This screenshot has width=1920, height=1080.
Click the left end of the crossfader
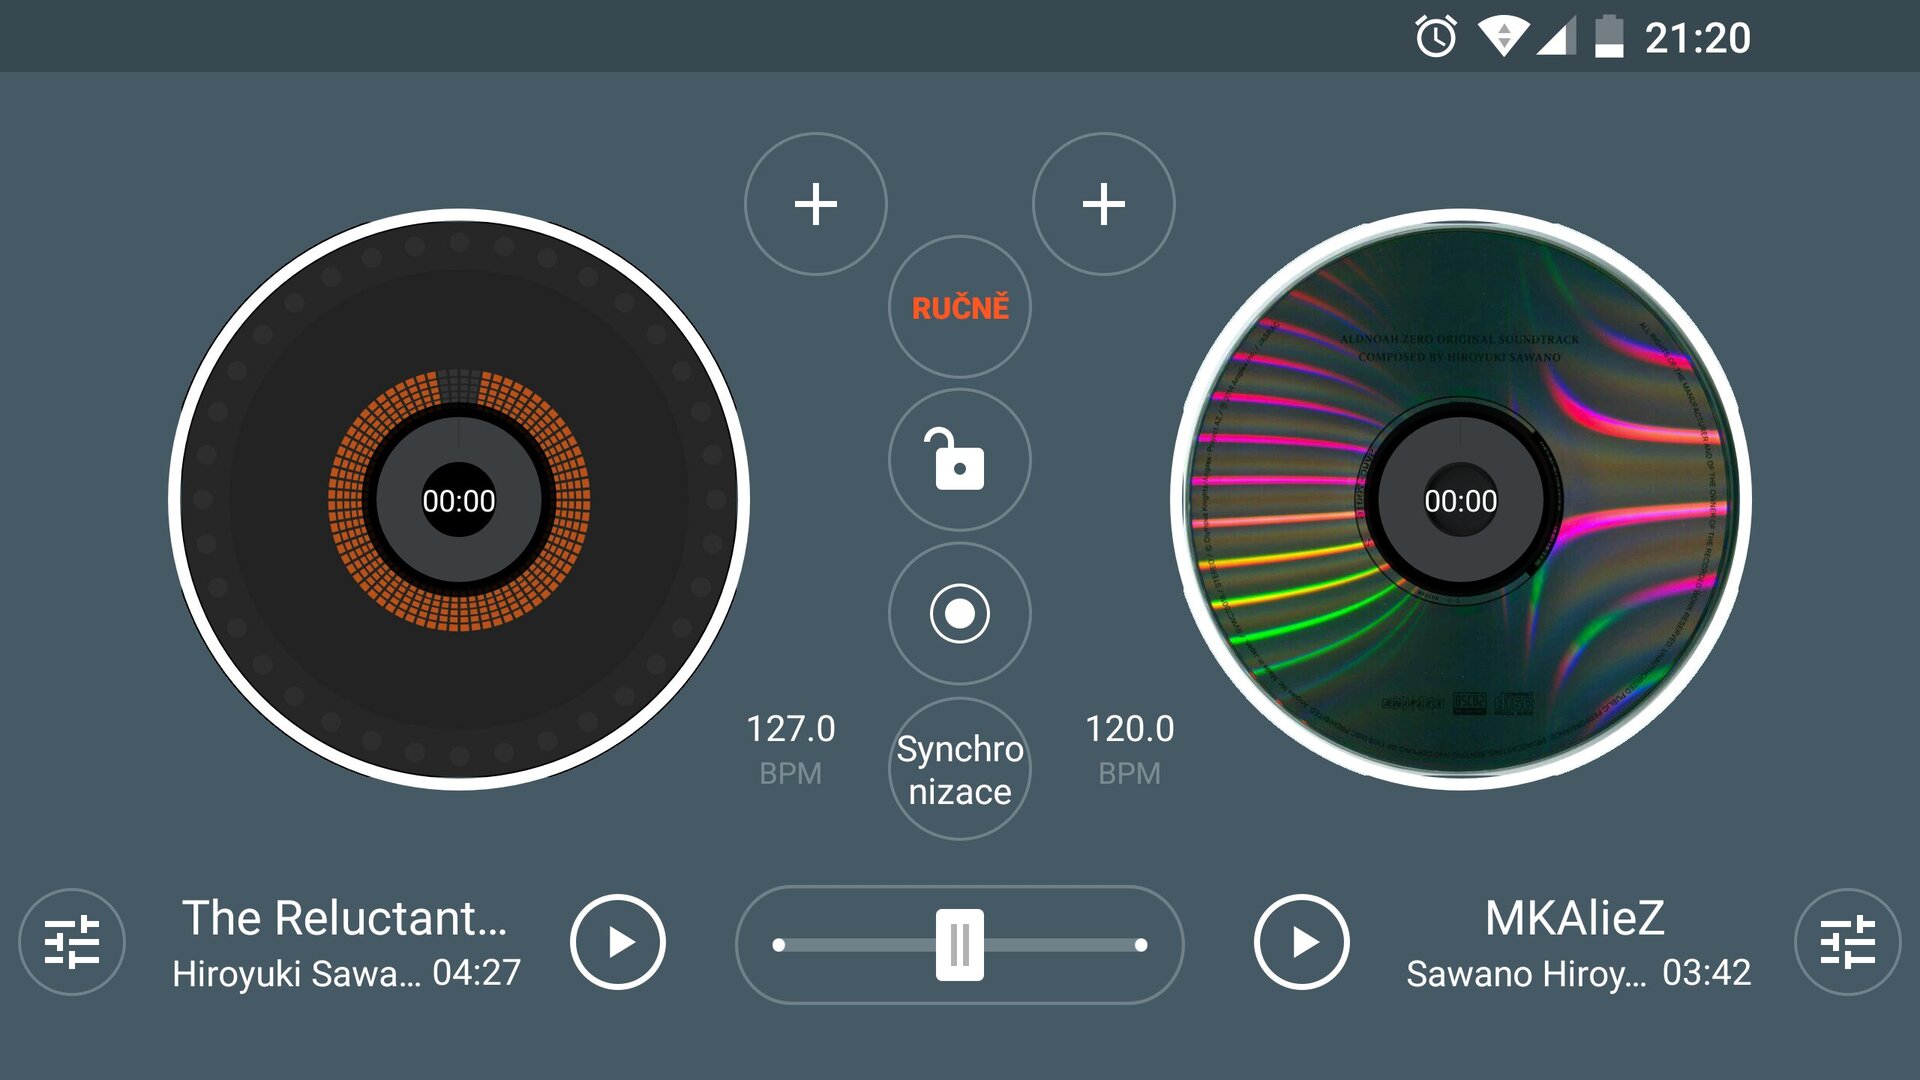pyautogui.click(x=779, y=944)
